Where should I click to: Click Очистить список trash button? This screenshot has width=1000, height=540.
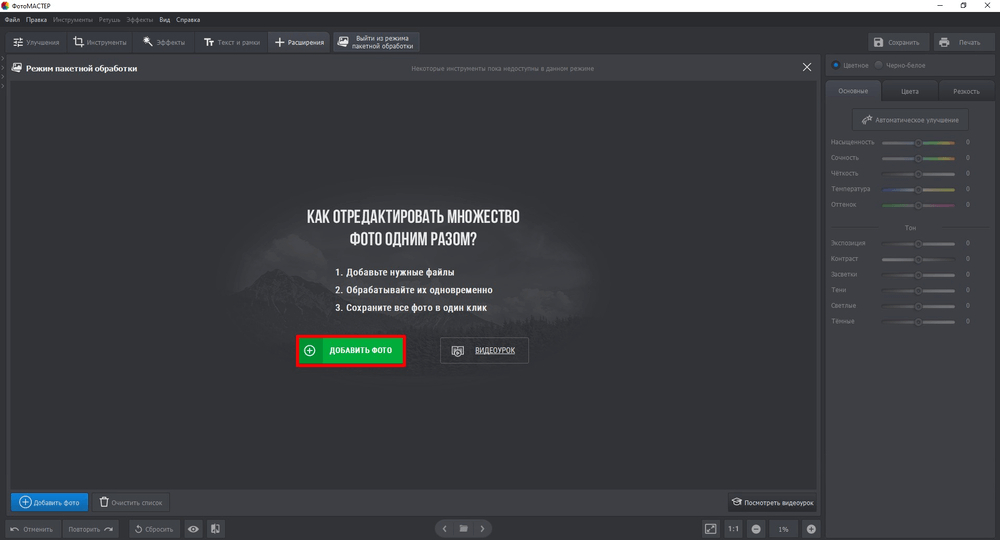tap(131, 502)
